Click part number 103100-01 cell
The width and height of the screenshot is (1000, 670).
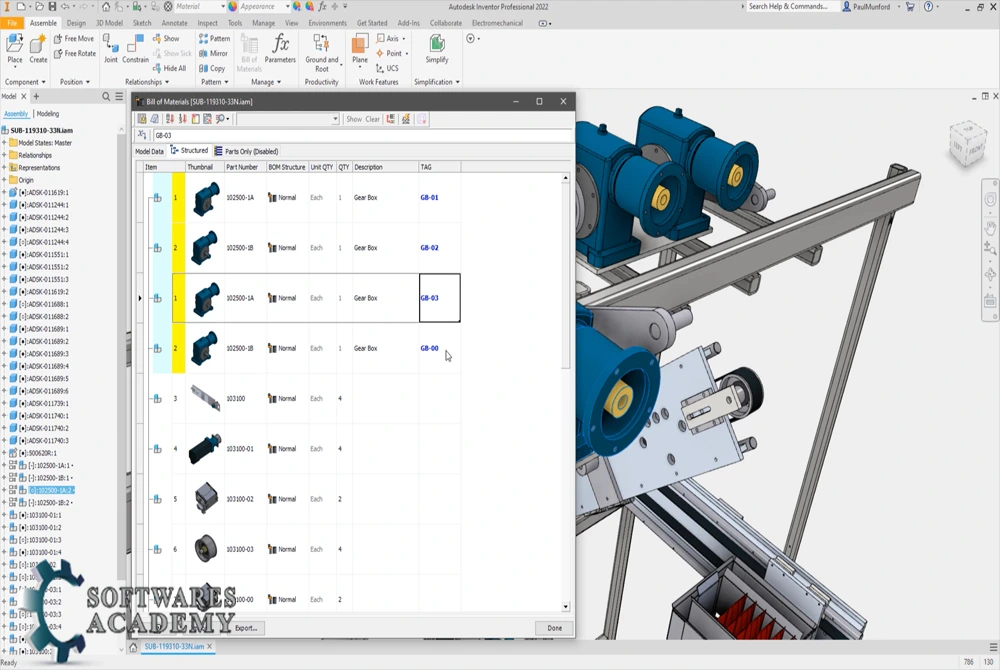click(245, 449)
